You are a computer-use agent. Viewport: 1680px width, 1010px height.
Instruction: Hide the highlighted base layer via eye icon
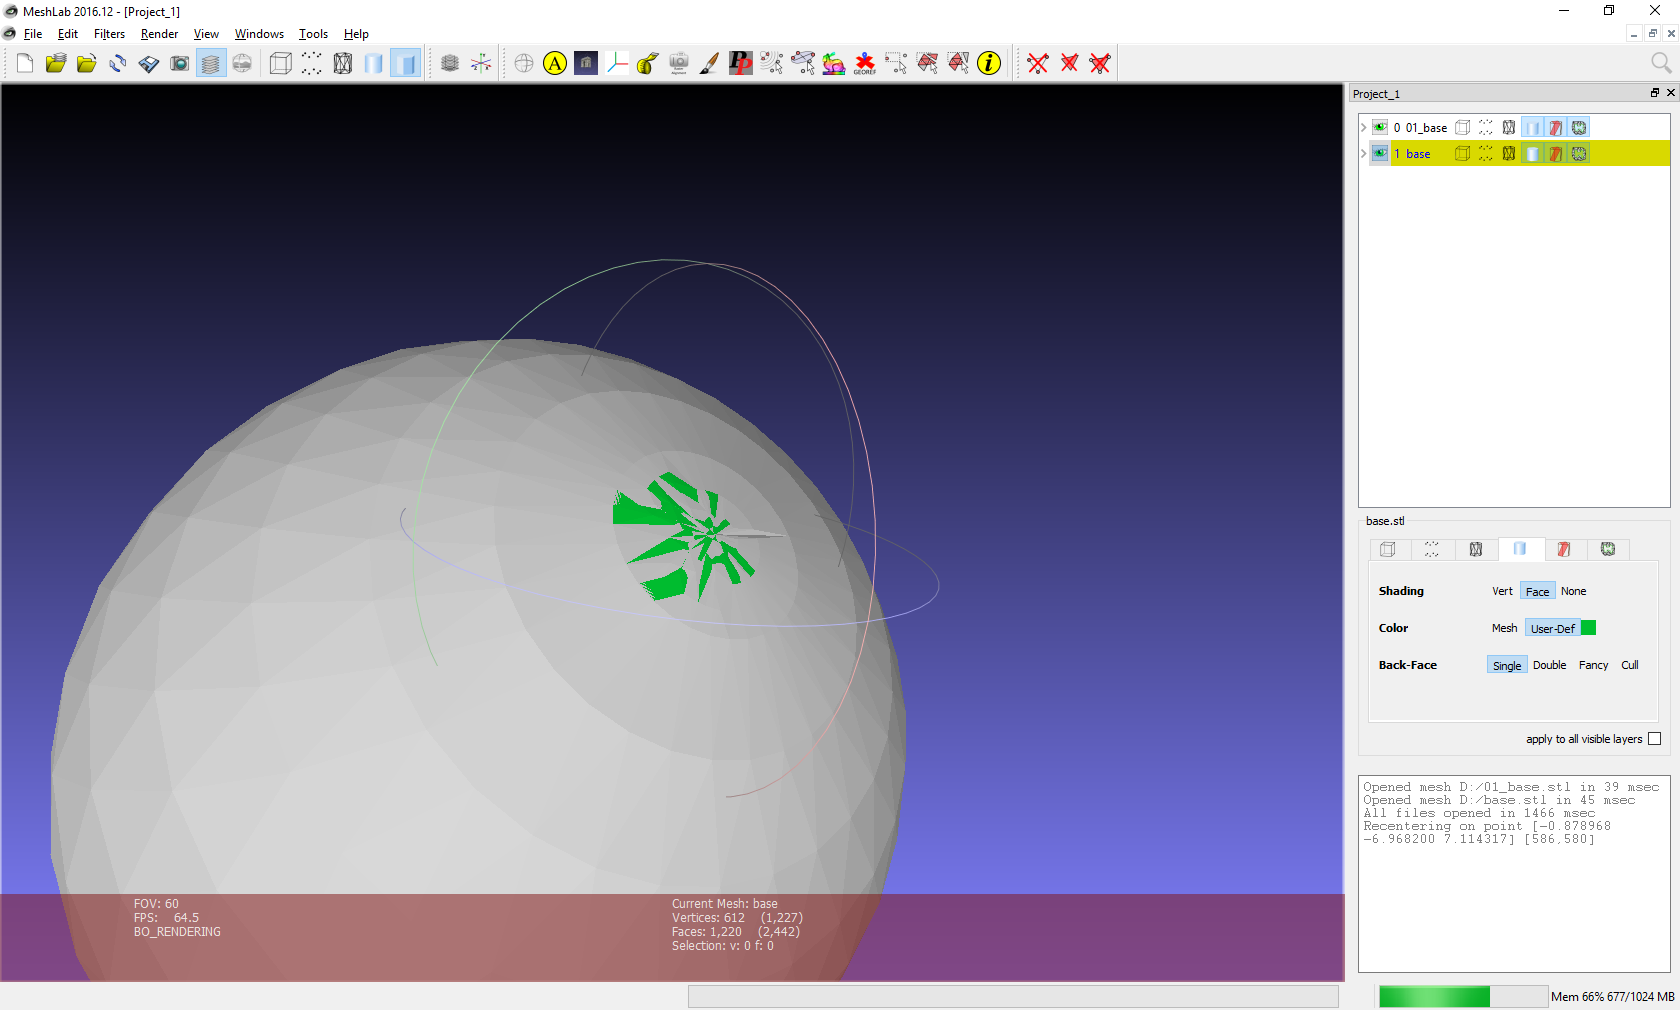(1380, 153)
